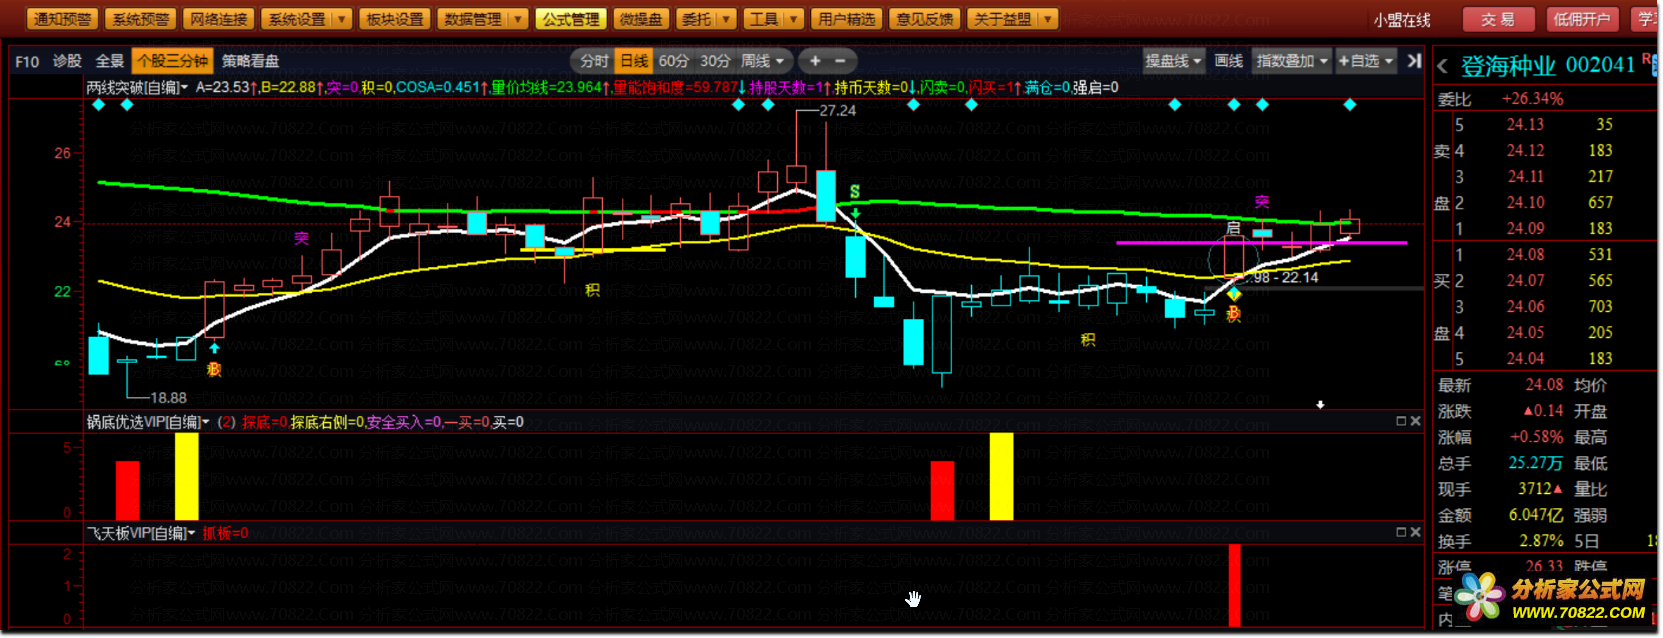The height and width of the screenshot is (638, 1663).
Task: Click the yellow diamond marker near 22.14
Action: click(1234, 294)
